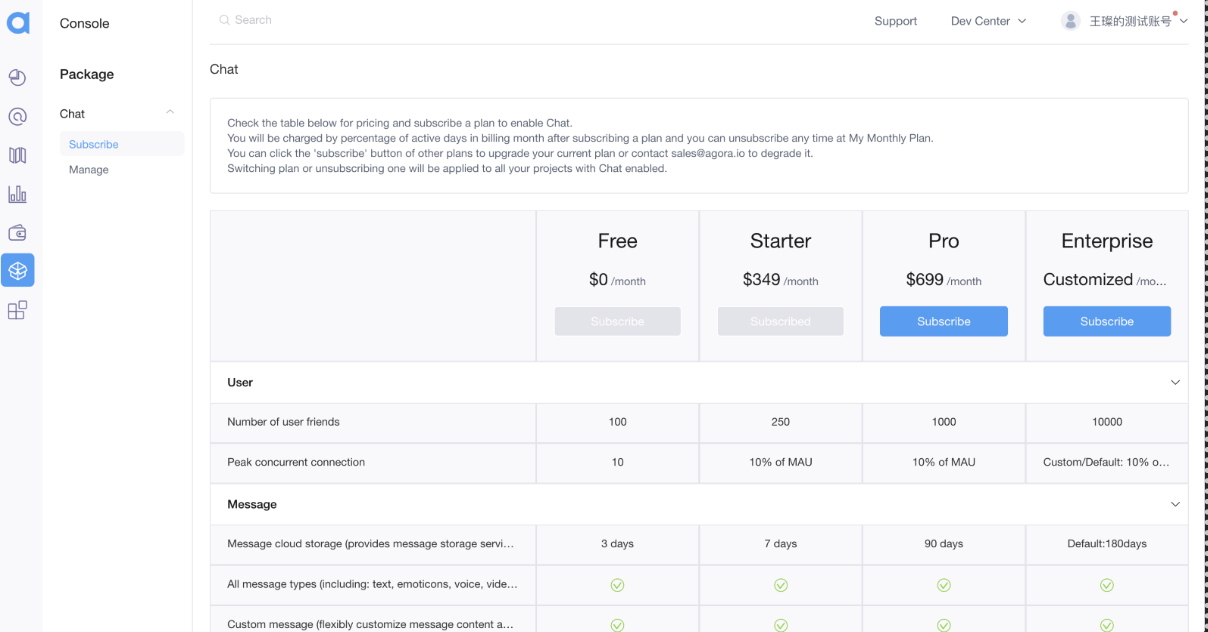
Task: Click the All message types check in Free column
Action: coord(617,585)
